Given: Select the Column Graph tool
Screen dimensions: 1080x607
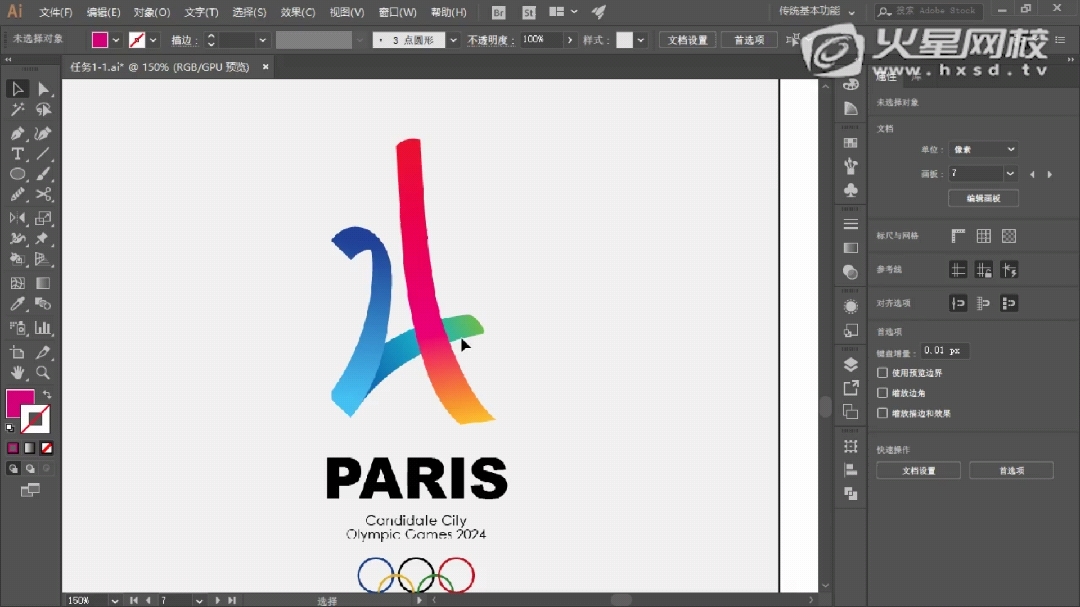Looking at the screenshot, I should 43,328.
